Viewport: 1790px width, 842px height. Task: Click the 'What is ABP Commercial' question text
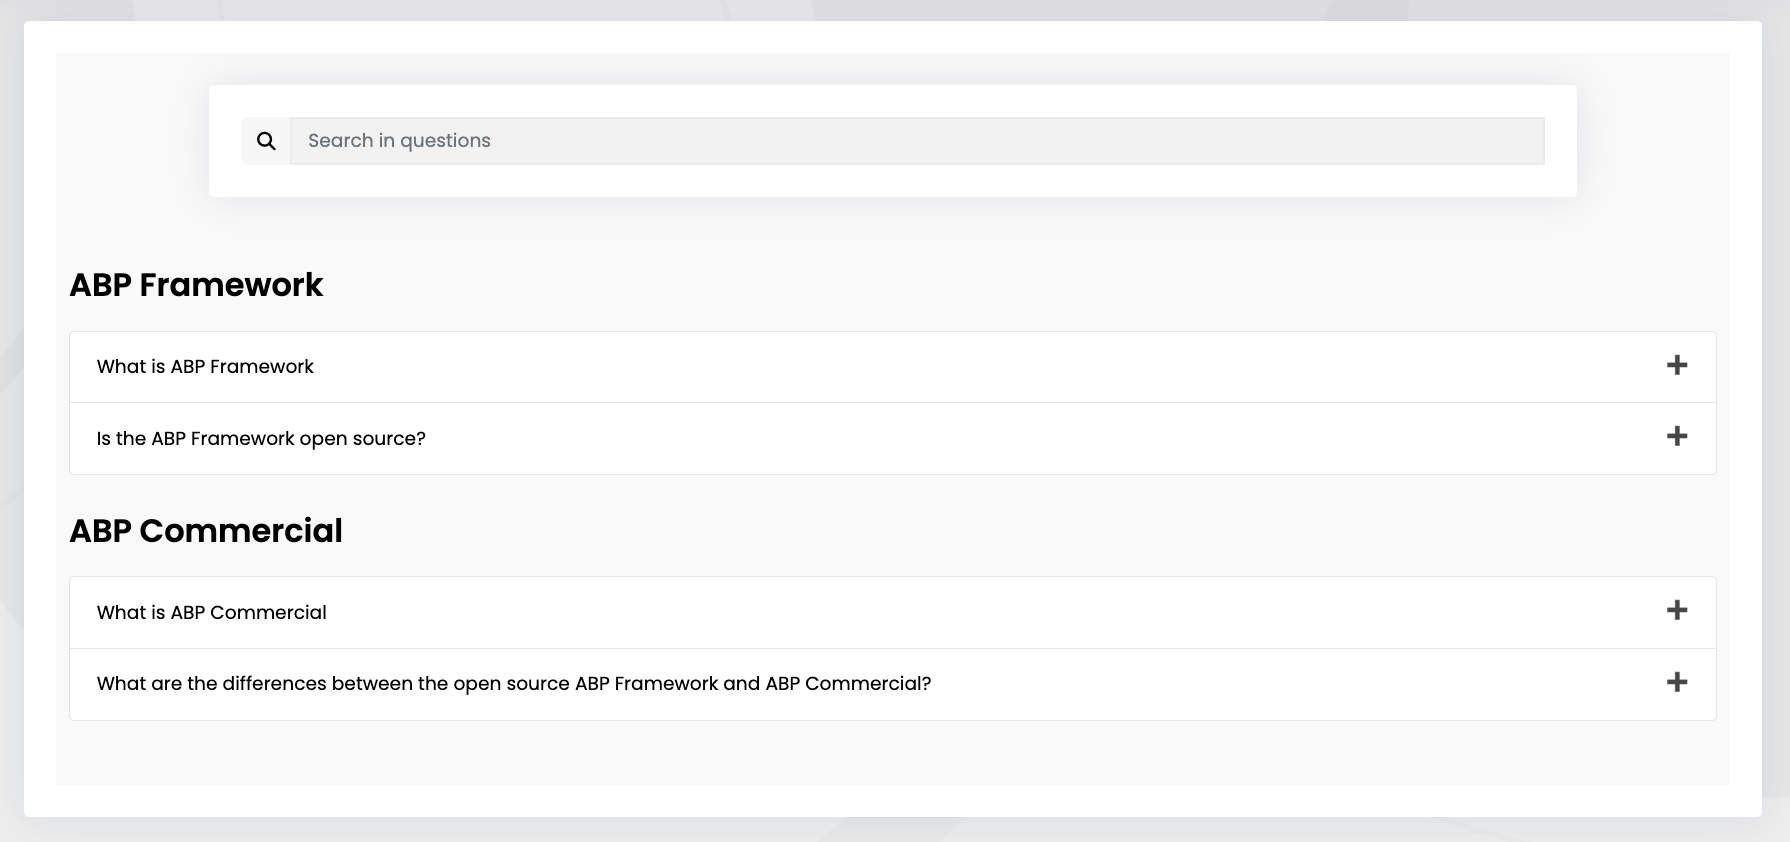pyautogui.click(x=211, y=612)
